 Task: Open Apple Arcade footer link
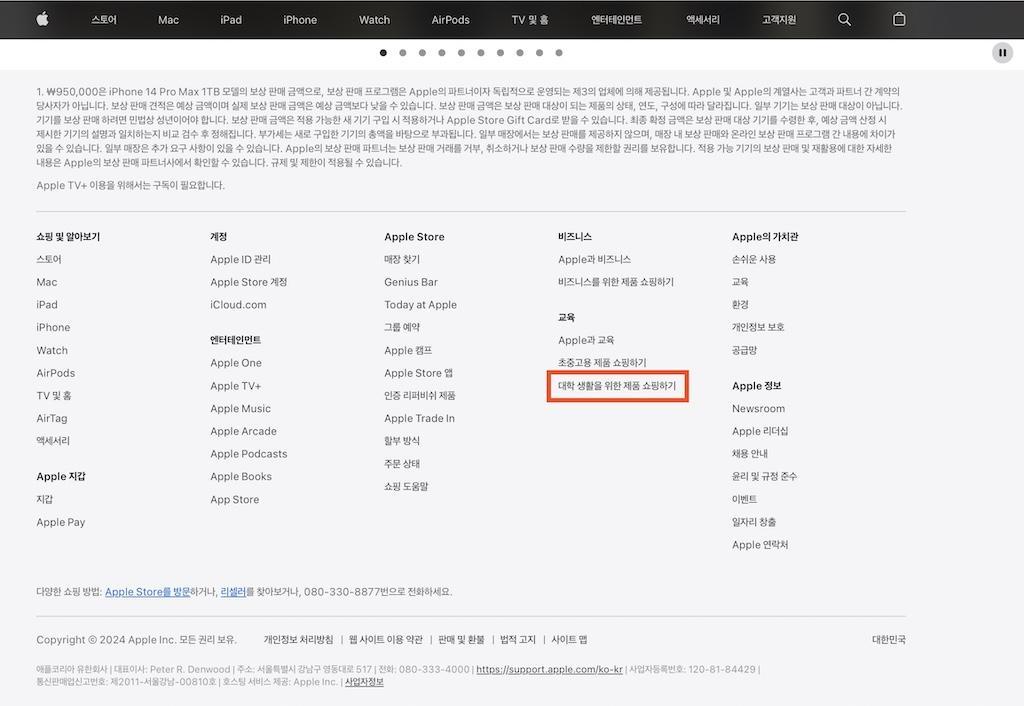click(x=244, y=432)
